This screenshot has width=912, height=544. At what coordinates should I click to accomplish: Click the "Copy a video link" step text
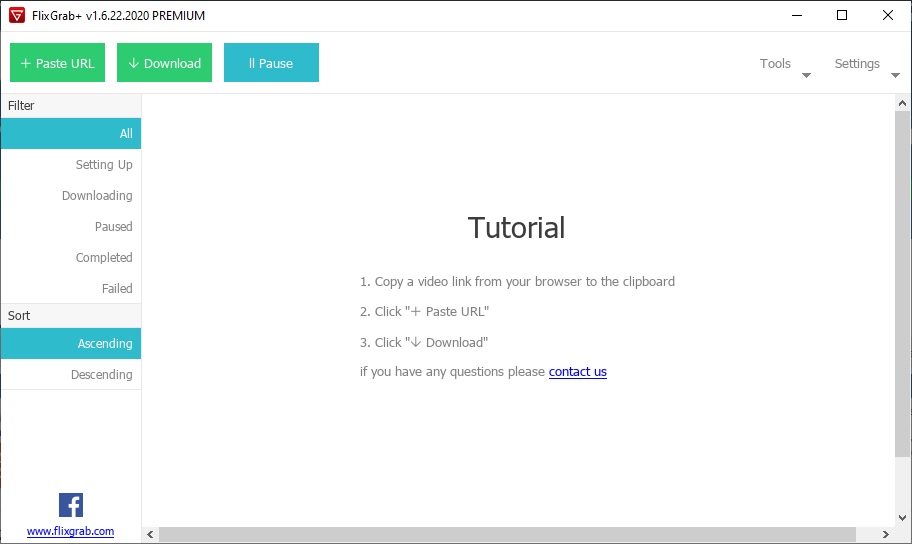[x=517, y=282]
